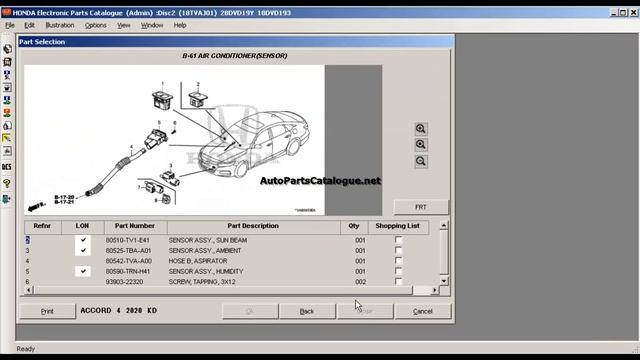This screenshot has height=360, width=640.
Task: Open the DCS toolbar icon
Action: click(7, 167)
